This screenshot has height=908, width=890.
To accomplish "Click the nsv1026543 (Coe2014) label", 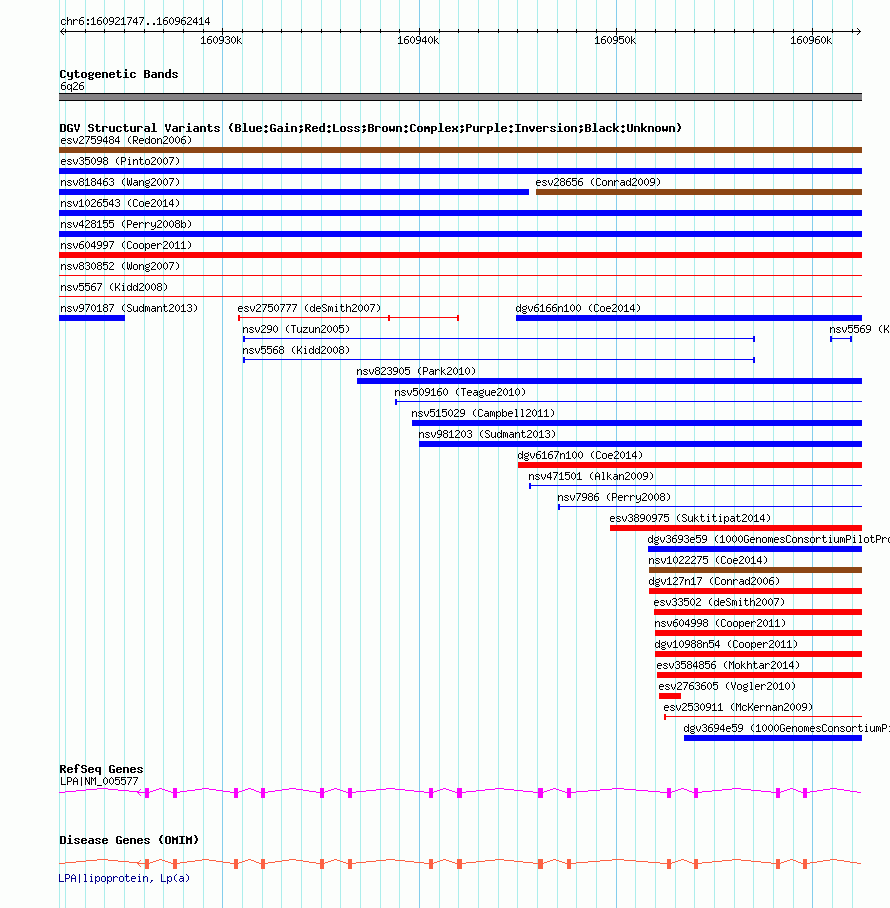I will 120,203.
